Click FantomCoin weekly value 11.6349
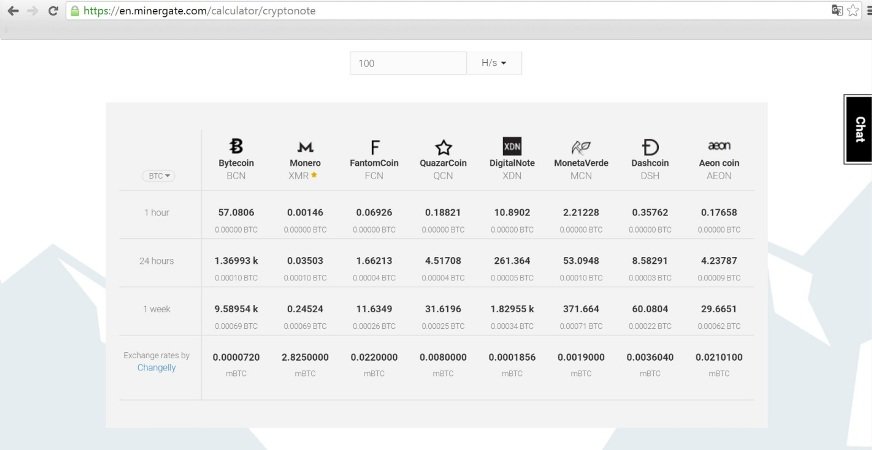This screenshot has width=872, height=450. 374,309
